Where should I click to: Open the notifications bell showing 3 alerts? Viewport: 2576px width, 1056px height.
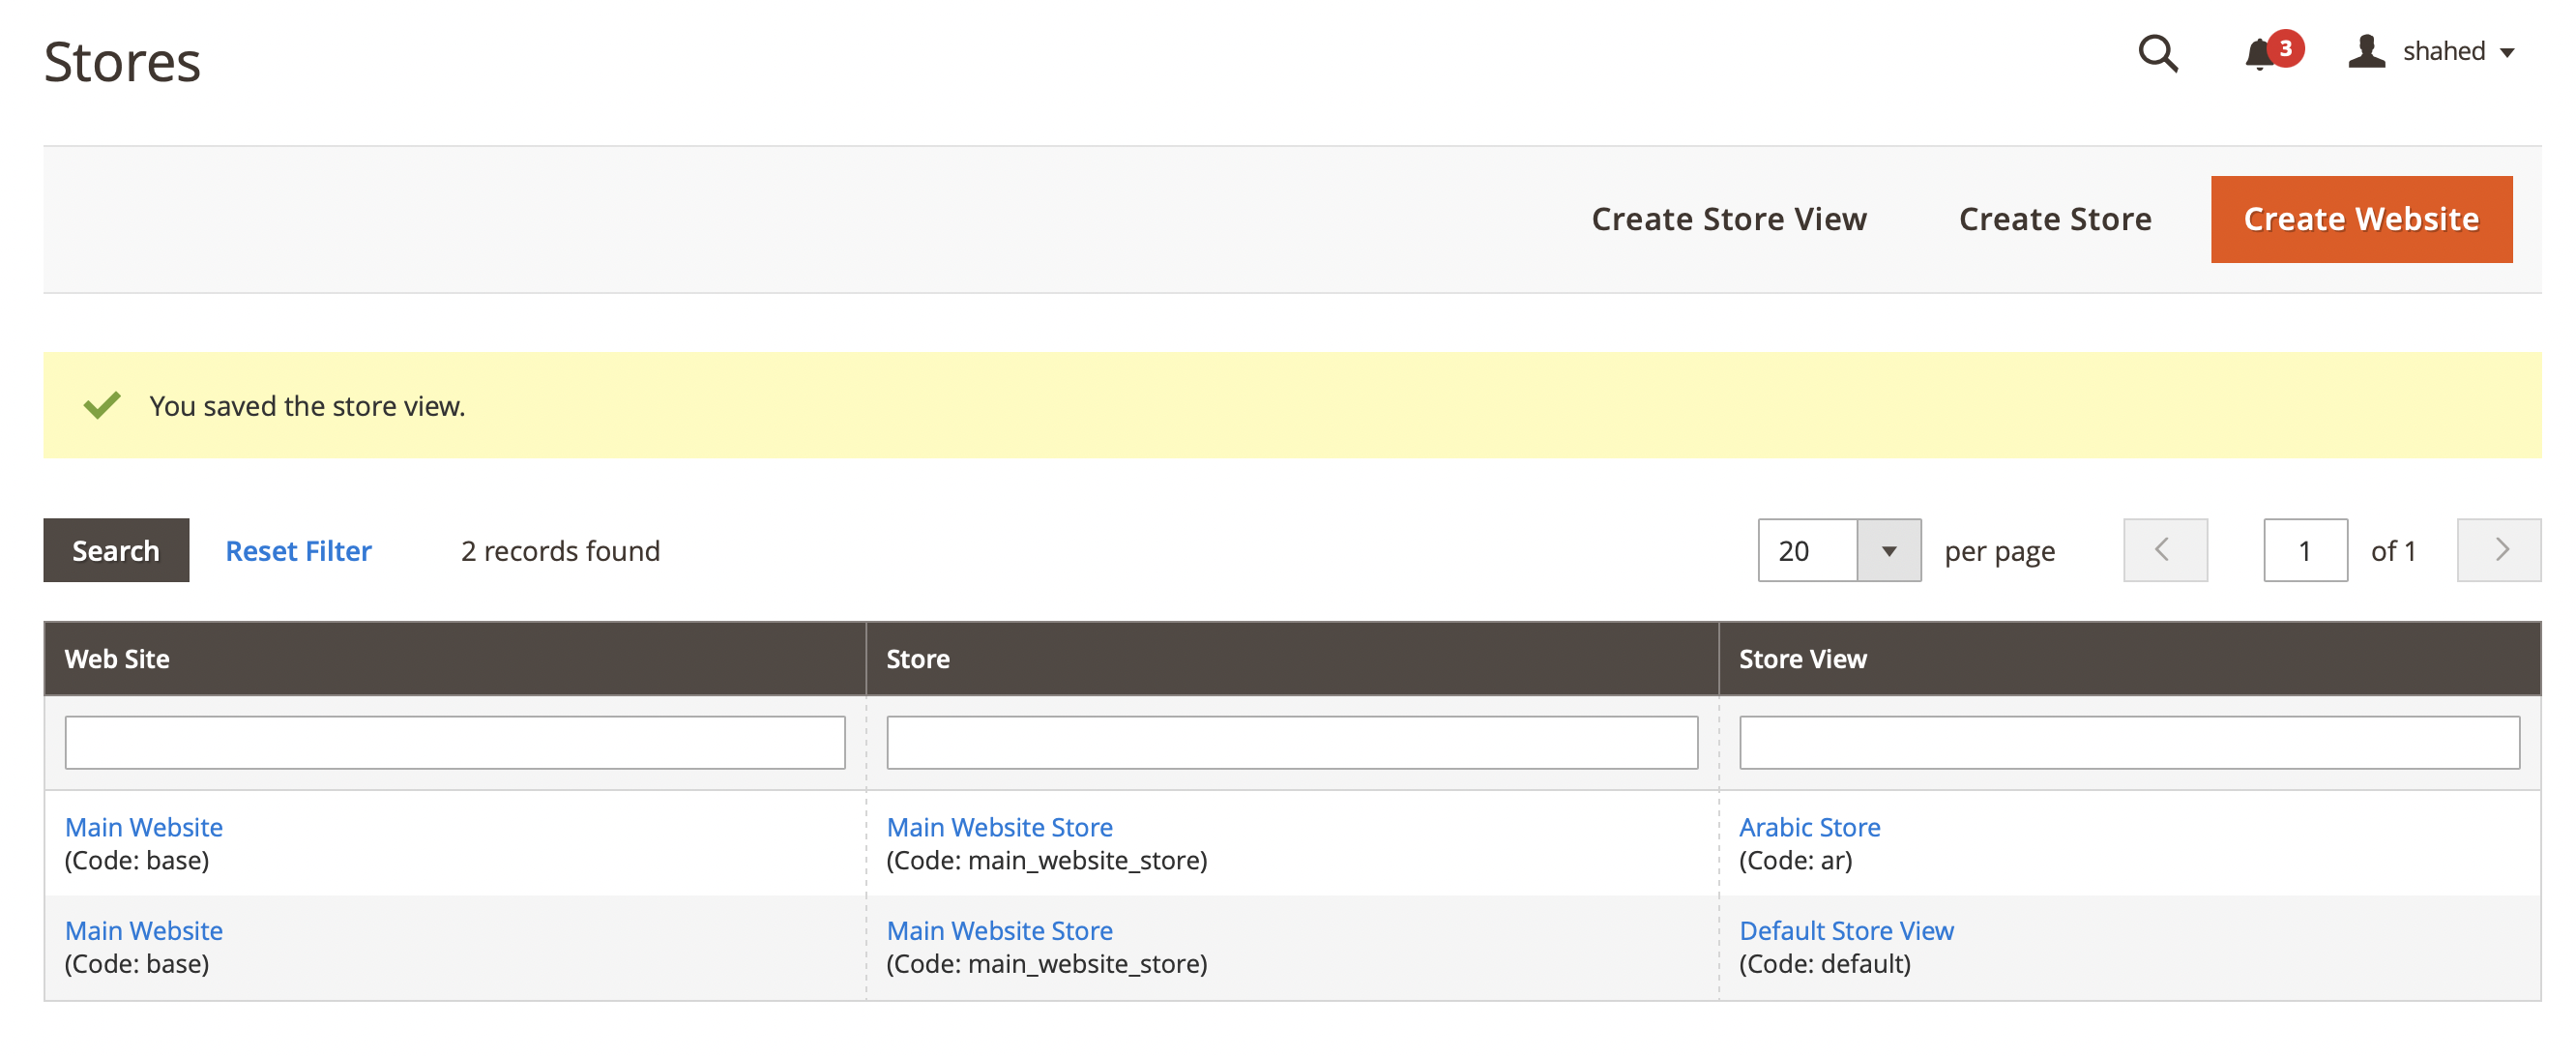point(2258,57)
